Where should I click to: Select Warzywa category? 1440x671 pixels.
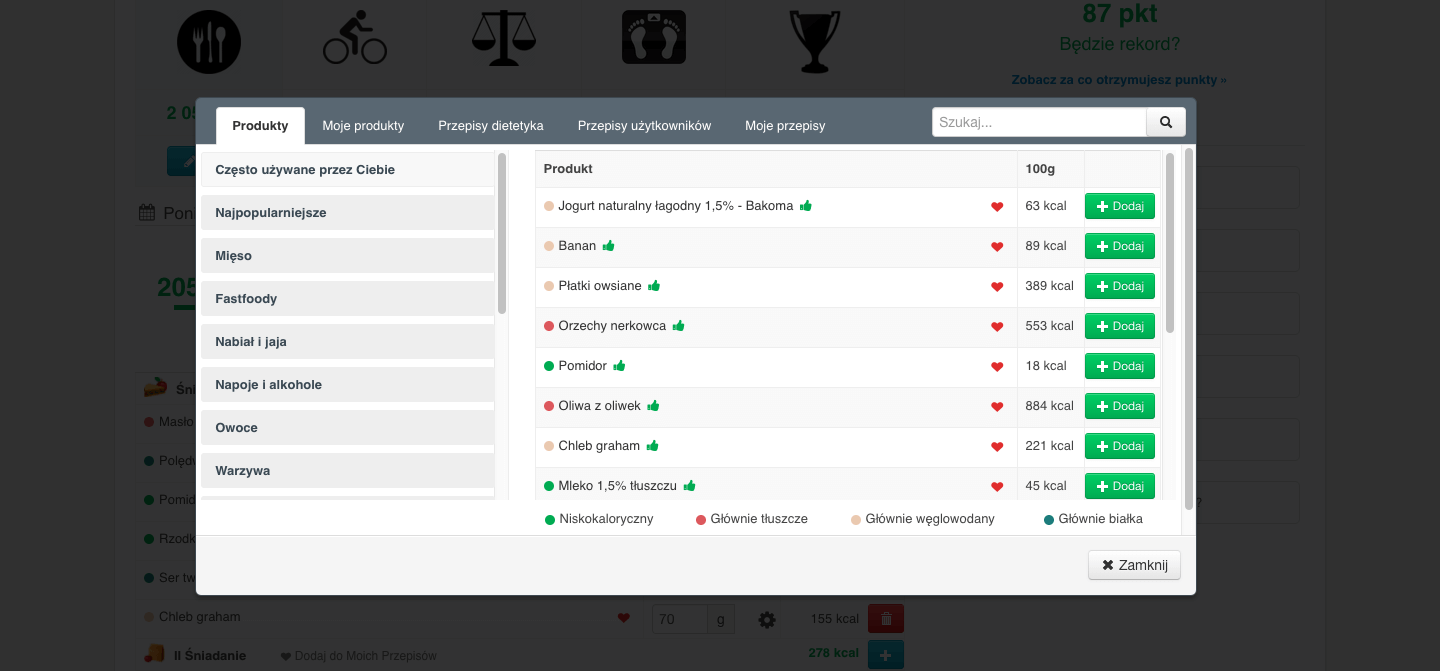[x=348, y=471]
